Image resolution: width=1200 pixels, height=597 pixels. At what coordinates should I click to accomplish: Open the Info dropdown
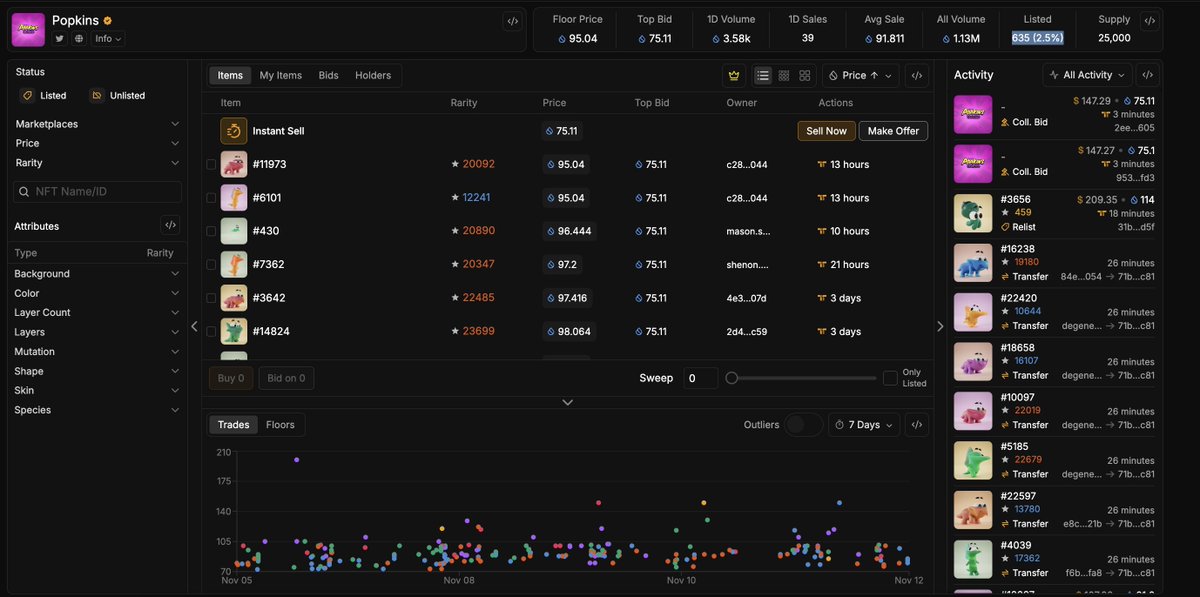click(x=108, y=38)
